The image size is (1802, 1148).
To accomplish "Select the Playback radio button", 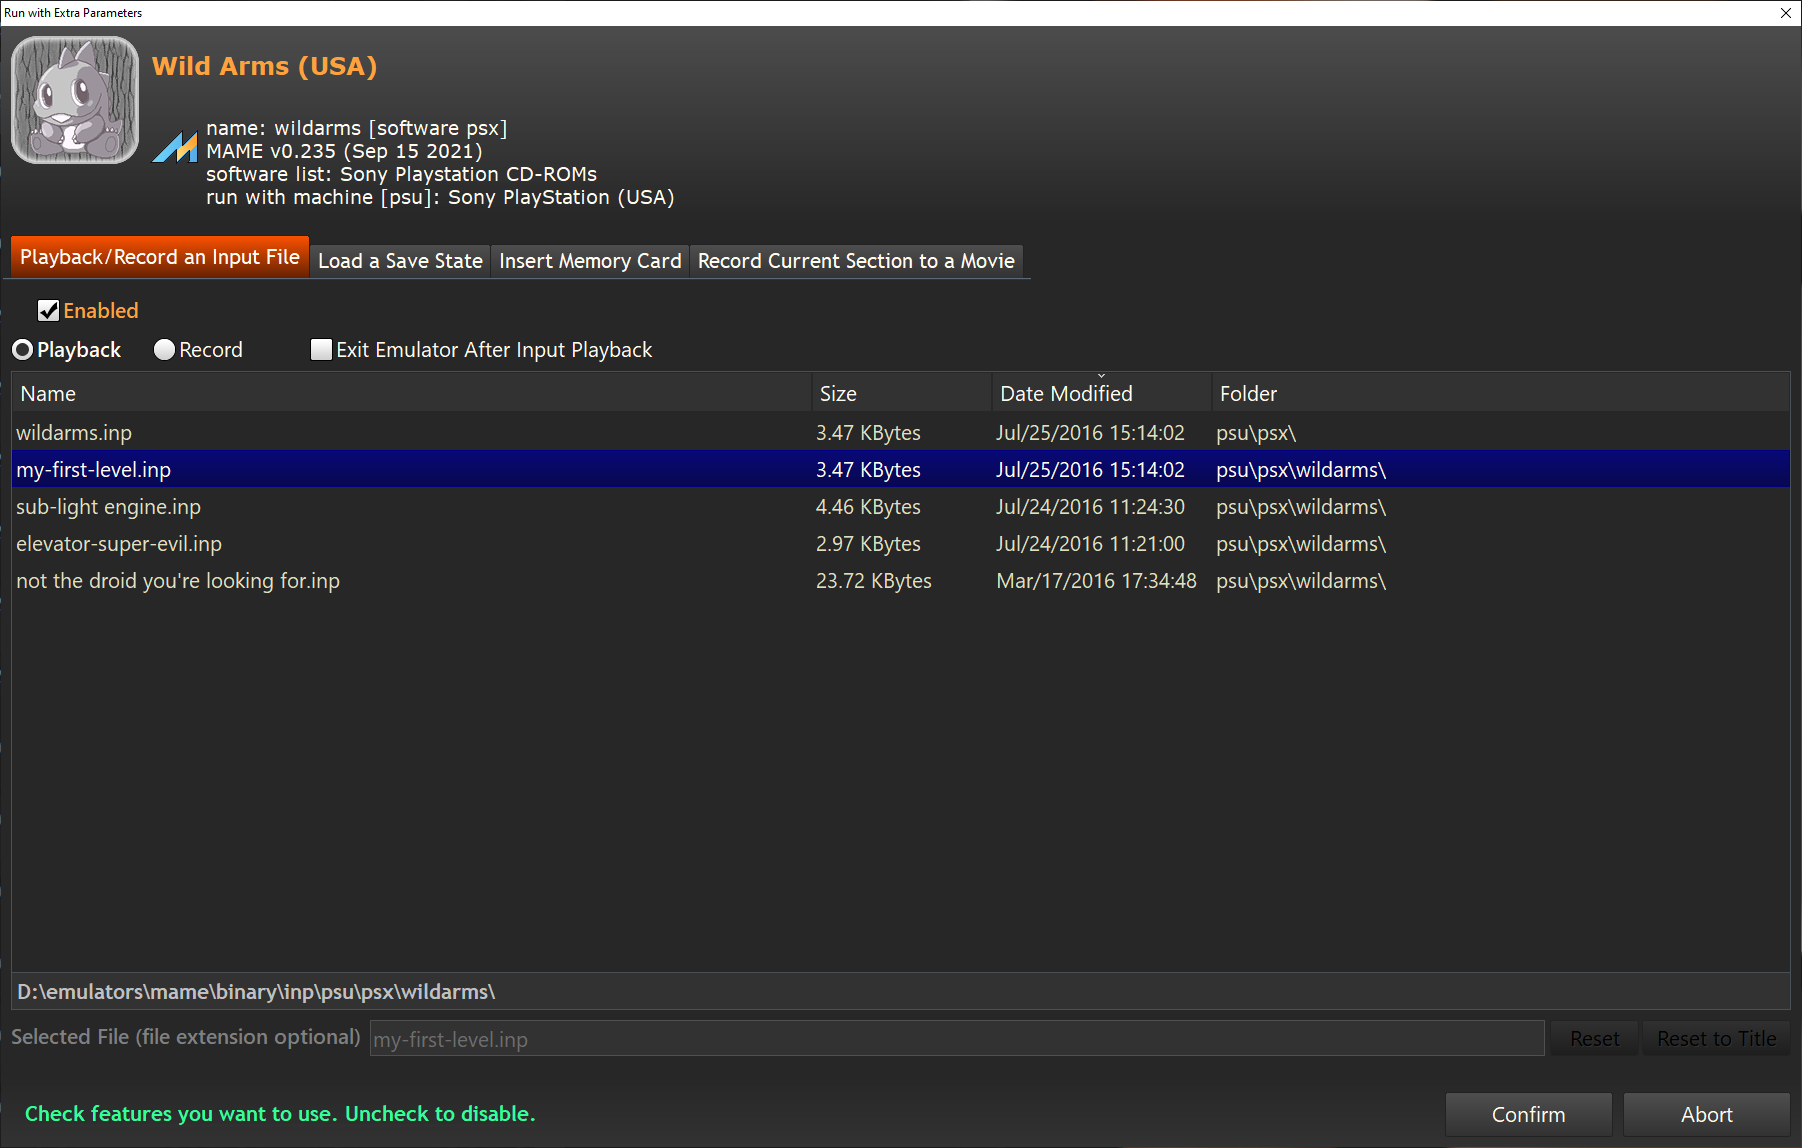I will point(23,350).
